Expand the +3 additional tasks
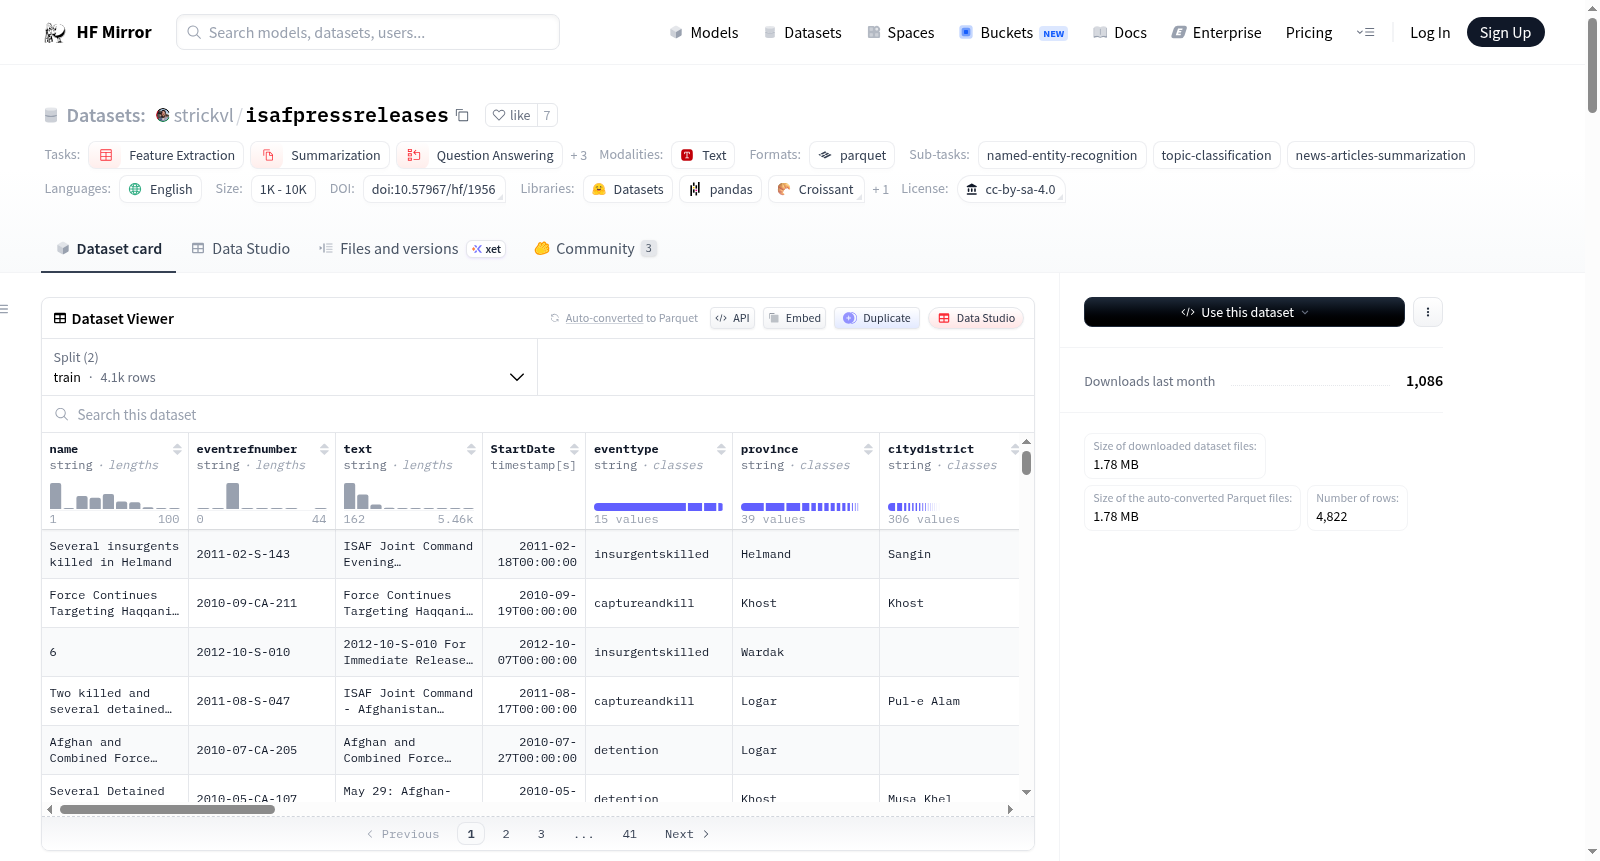Screen dimensions: 1600x861 (x=578, y=155)
